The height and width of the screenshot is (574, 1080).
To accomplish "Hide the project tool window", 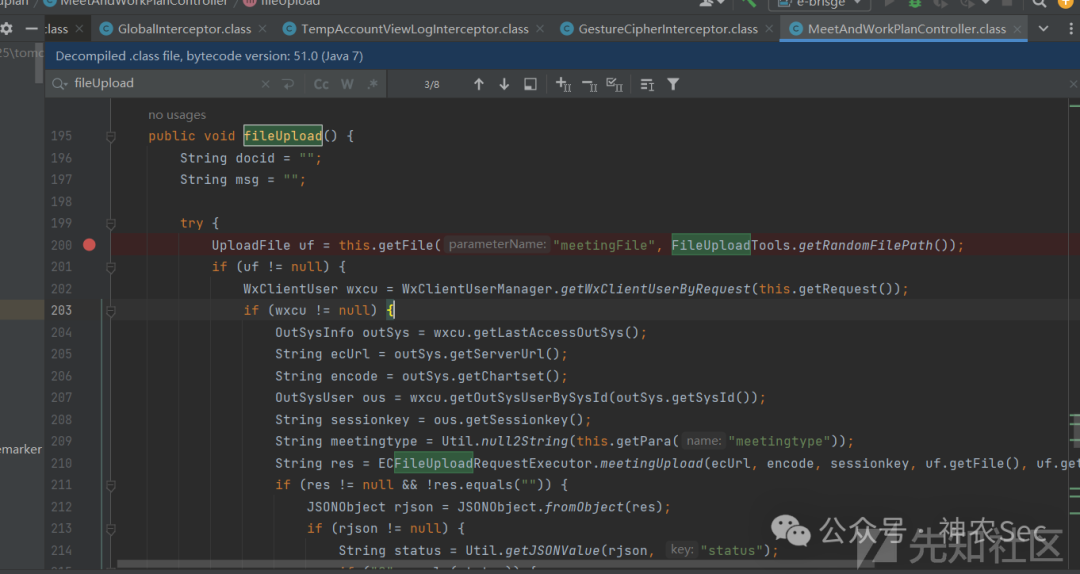I will click(31, 29).
